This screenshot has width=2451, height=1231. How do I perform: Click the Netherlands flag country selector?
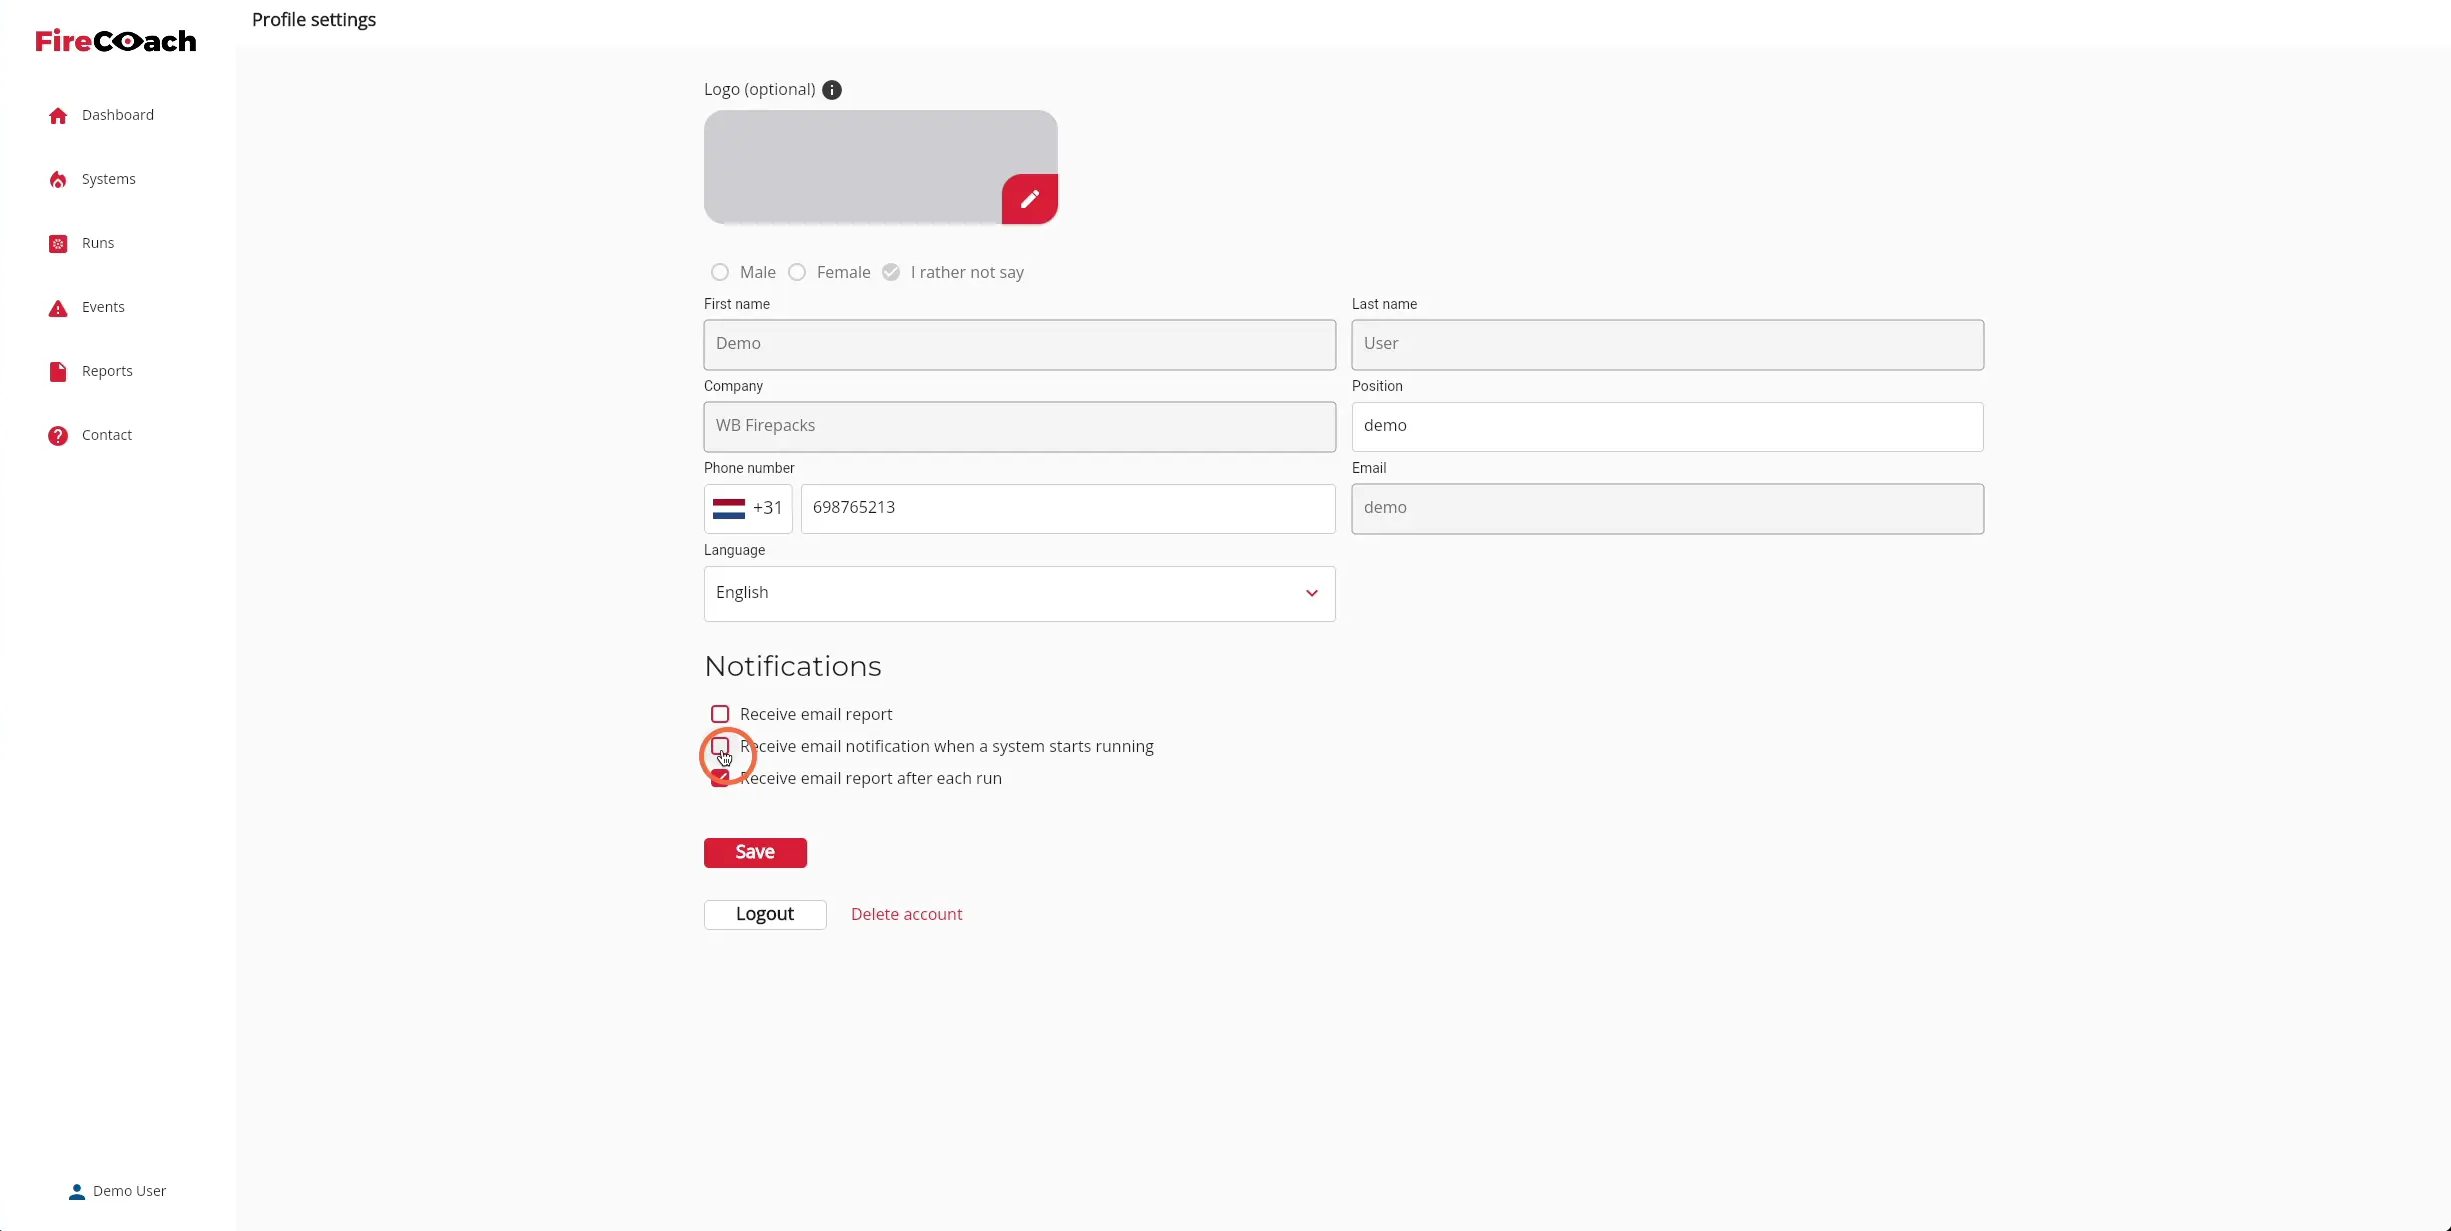pyautogui.click(x=748, y=509)
